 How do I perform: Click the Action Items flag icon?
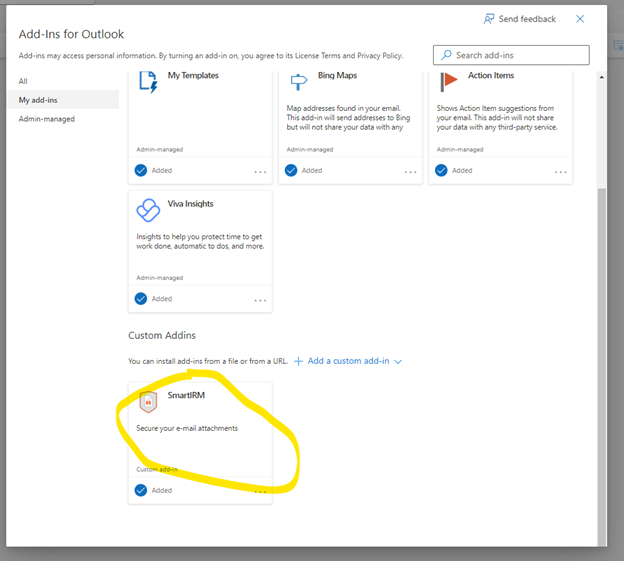tap(448, 83)
